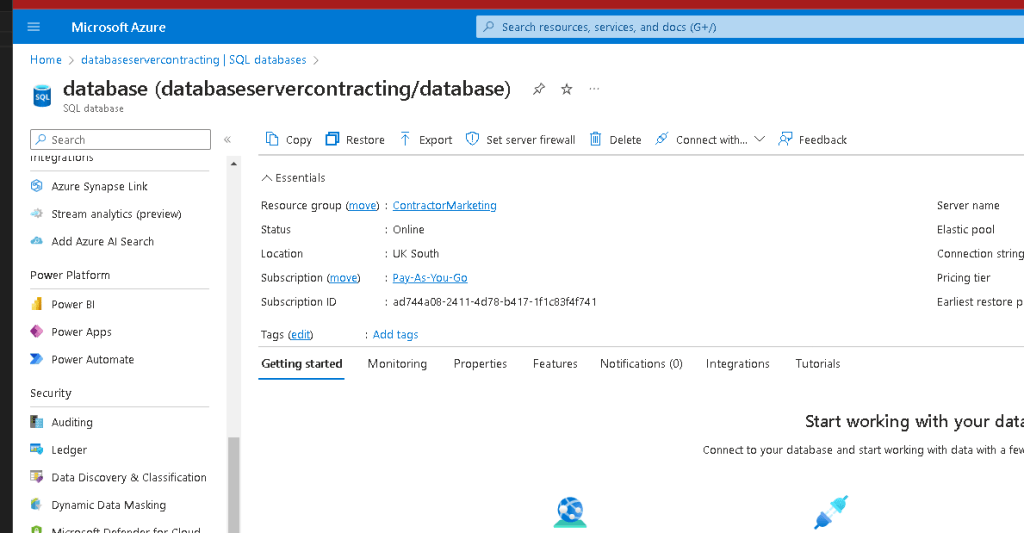
Task: Click the Feedback toolbar button
Action: point(812,140)
